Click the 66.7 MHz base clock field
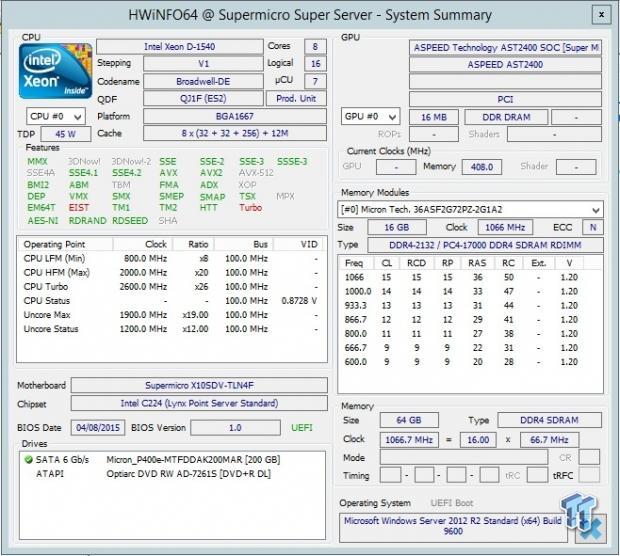Viewport: 620px width, 556px height. tap(549, 440)
